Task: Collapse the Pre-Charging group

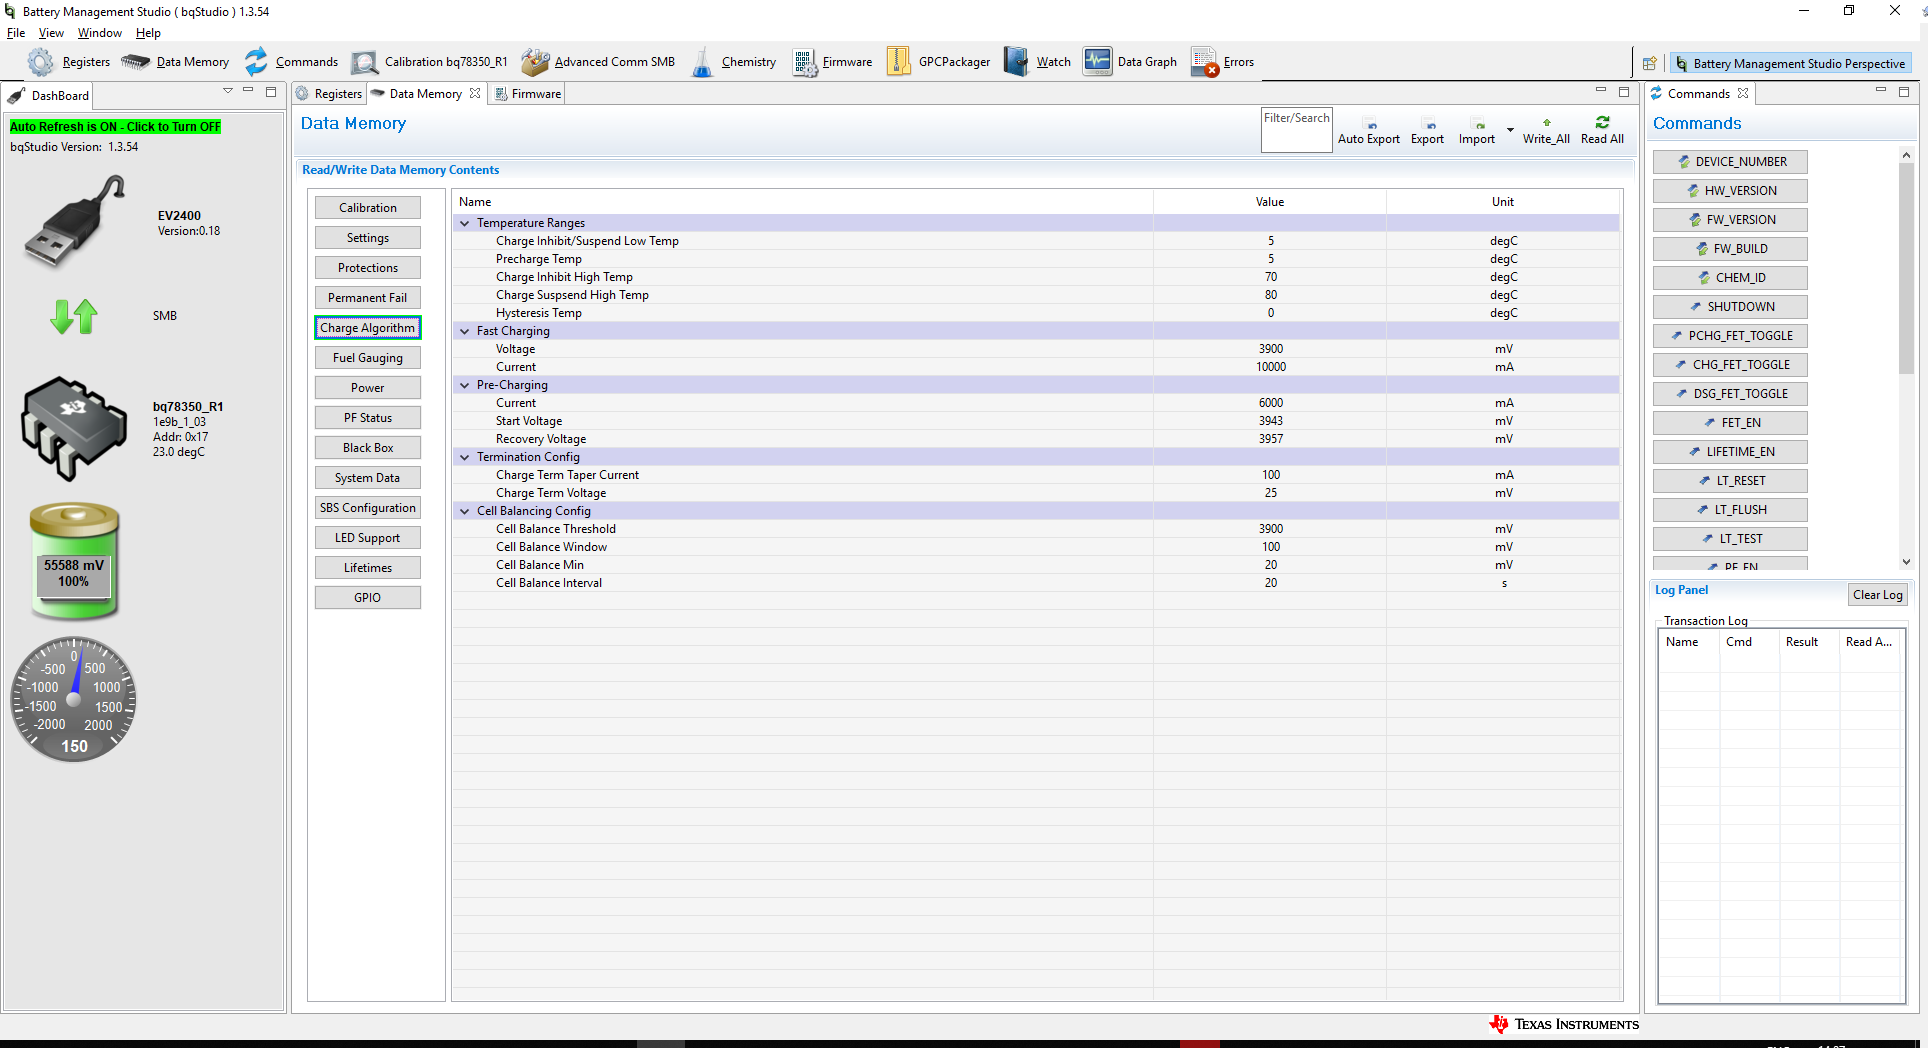Action: [464, 385]
